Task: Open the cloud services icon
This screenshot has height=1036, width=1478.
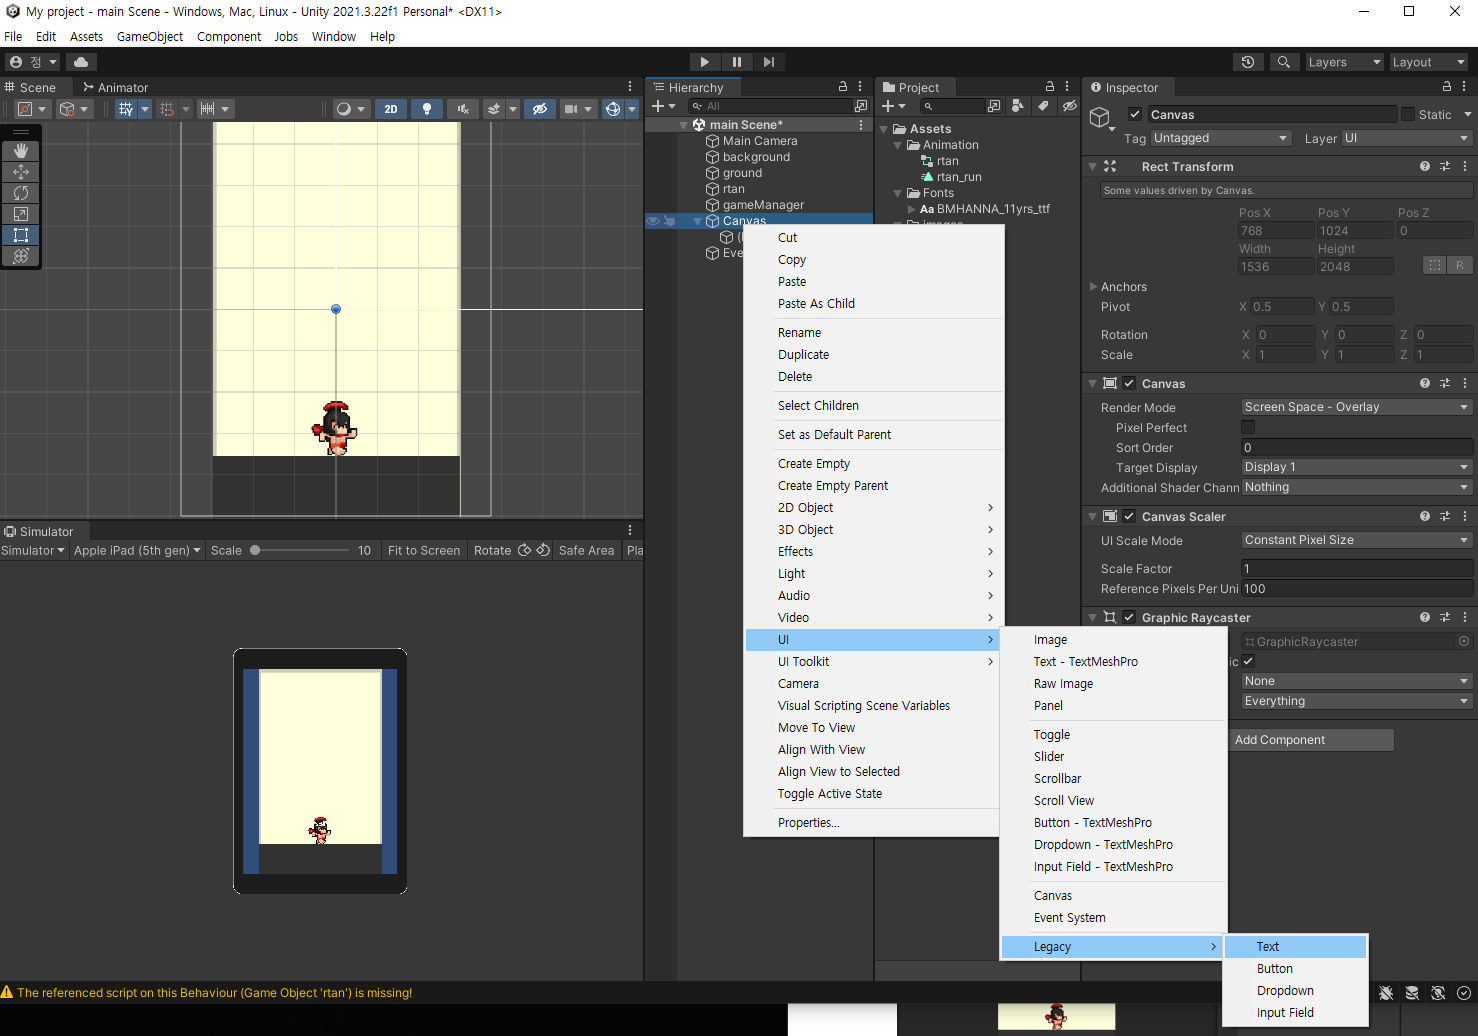Action: (81, 62)
